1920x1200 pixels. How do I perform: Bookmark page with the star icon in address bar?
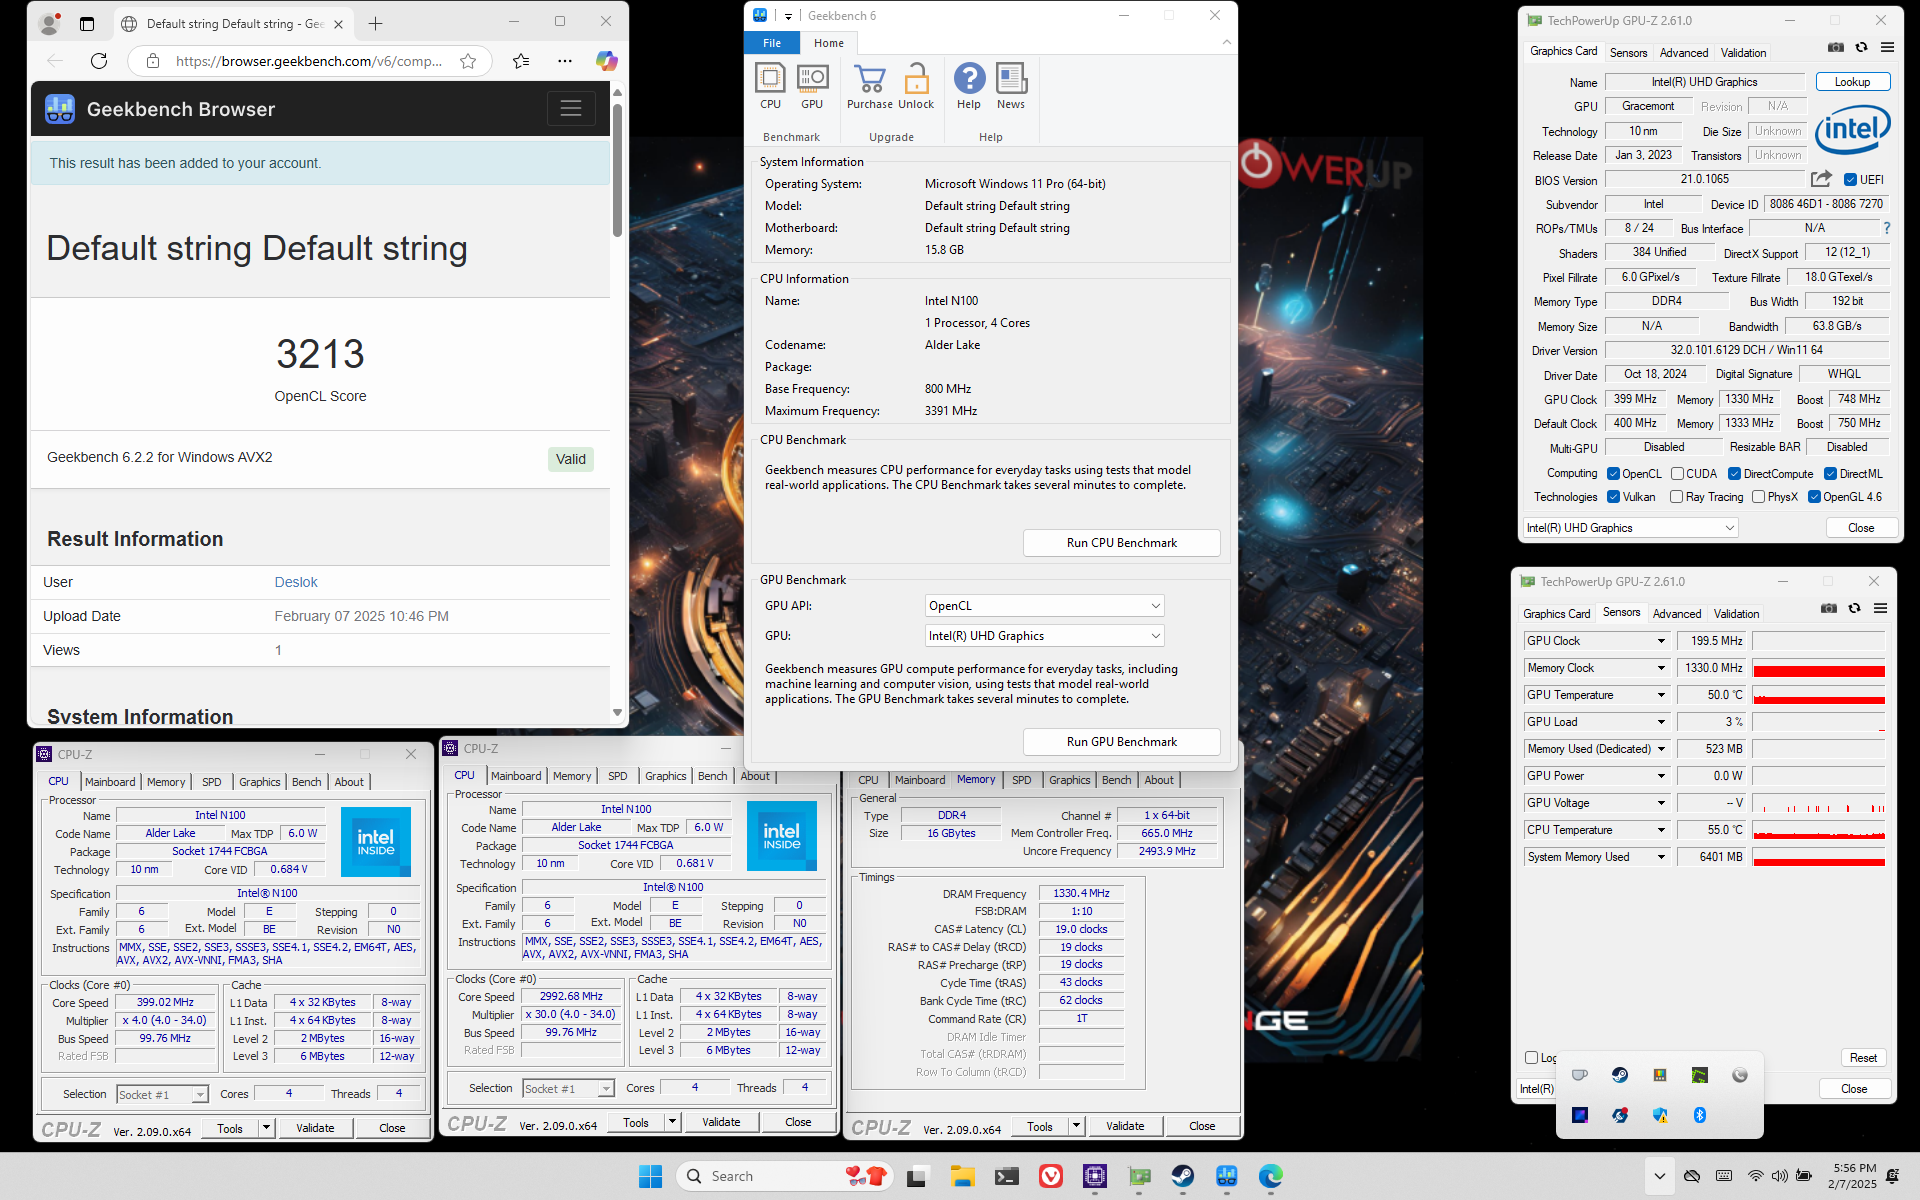468,61
